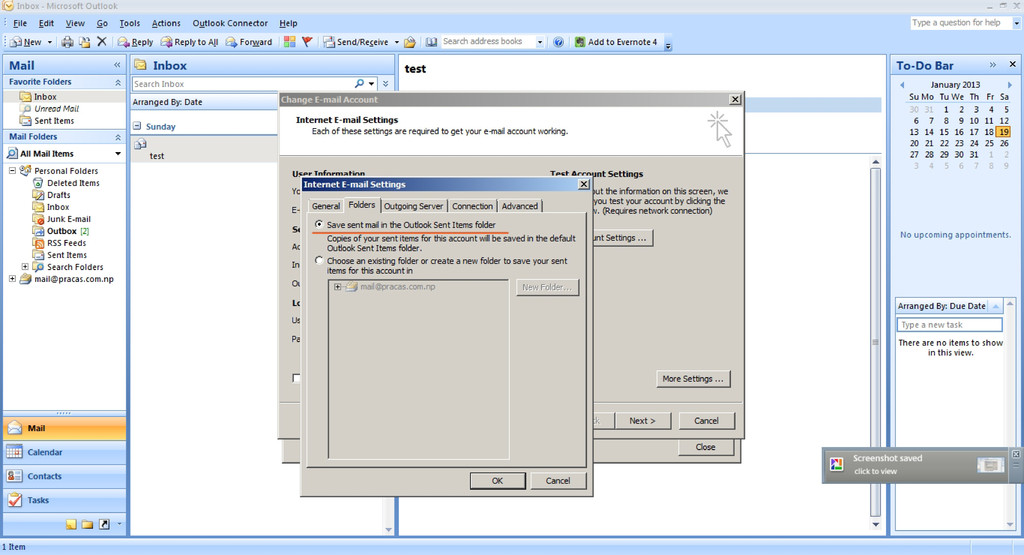Open the File menu
The image size is (1024, 555).
pyautogui.click(x=20, y=23)
